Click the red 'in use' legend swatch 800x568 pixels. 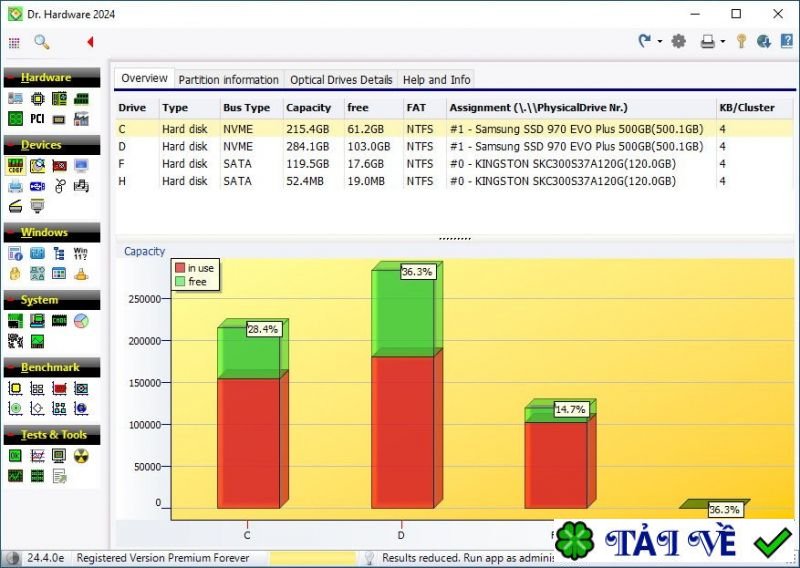[180, 267]
